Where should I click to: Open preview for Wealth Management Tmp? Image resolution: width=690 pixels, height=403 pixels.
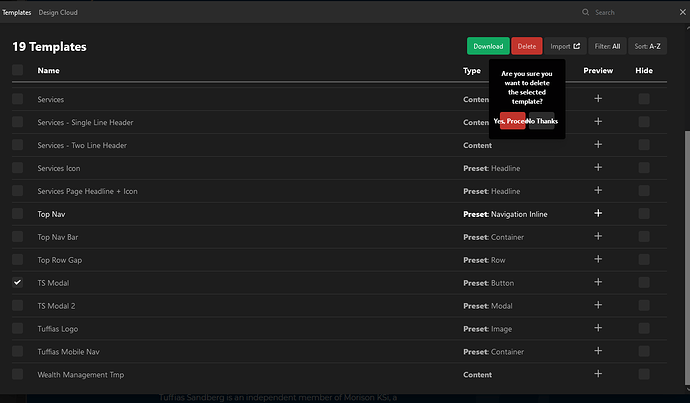click(x=598, y=374)
